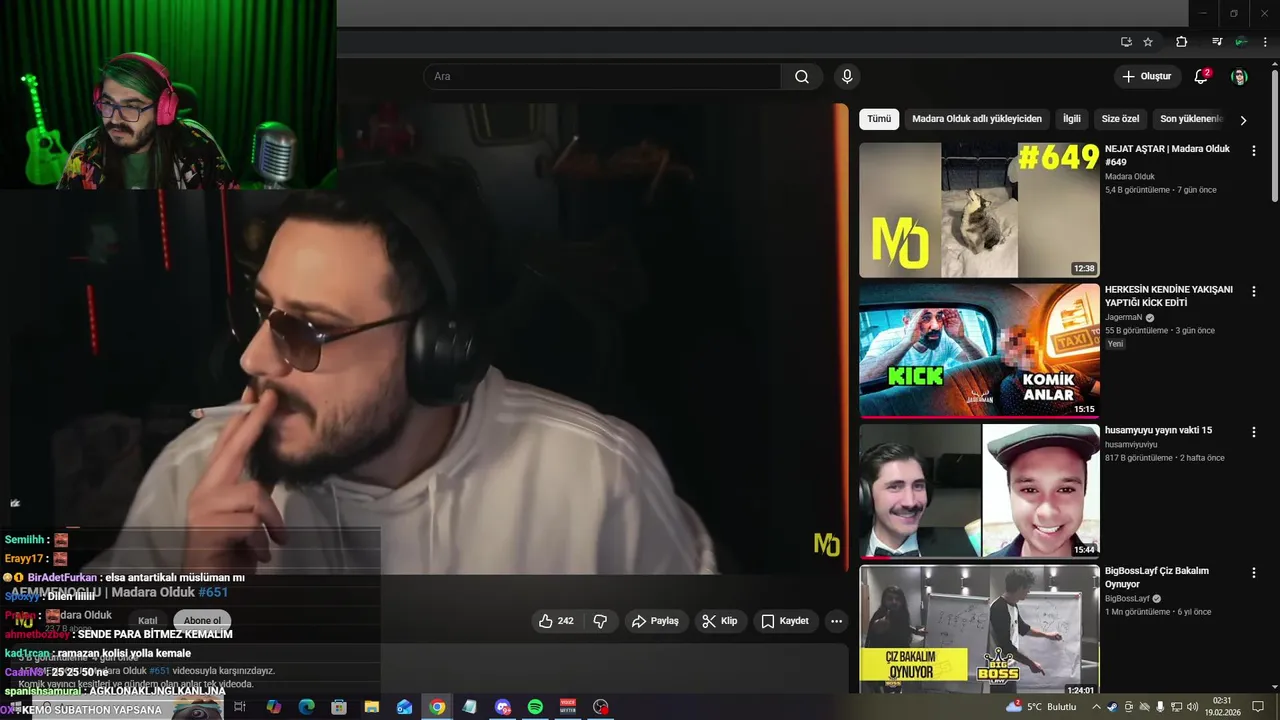
Task: Select Madara Olduk adlı yükleyiciden chip
Action: 977,119
